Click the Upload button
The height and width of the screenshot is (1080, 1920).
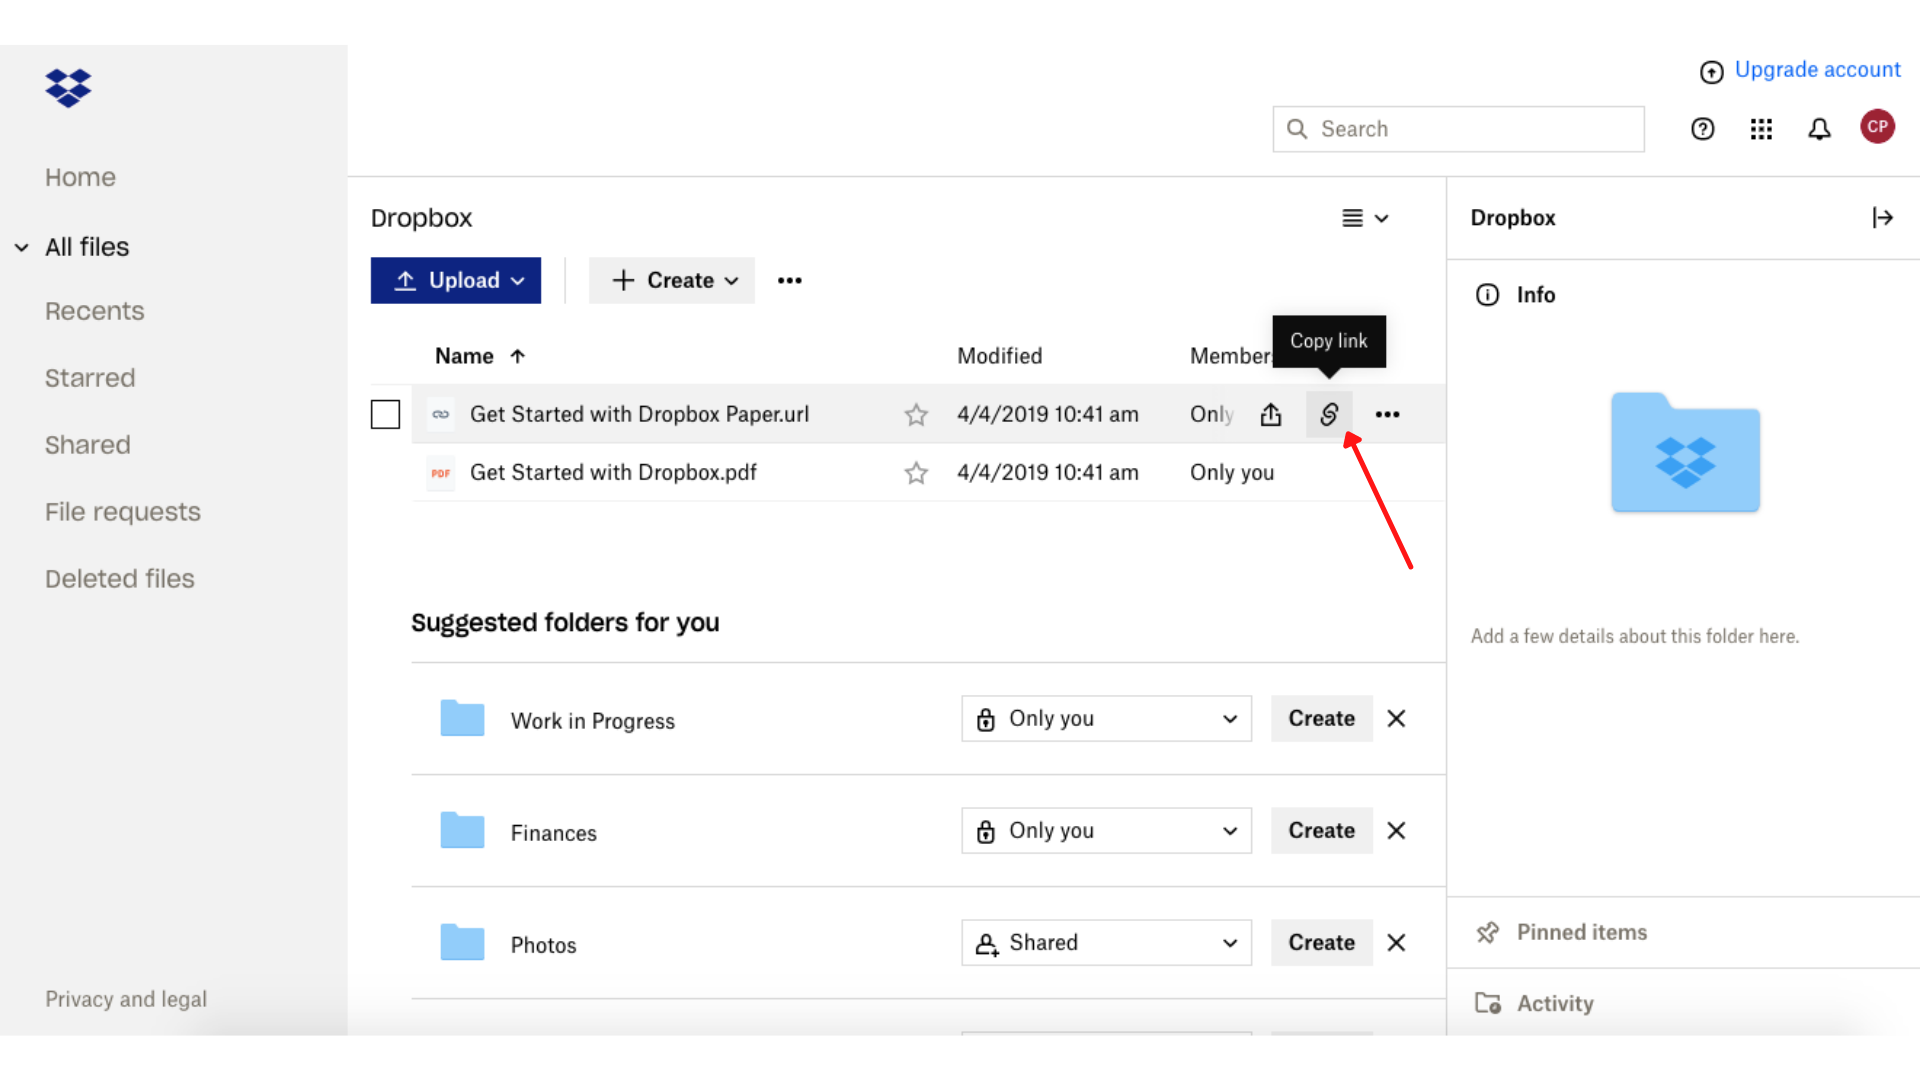tap(456, 280)
